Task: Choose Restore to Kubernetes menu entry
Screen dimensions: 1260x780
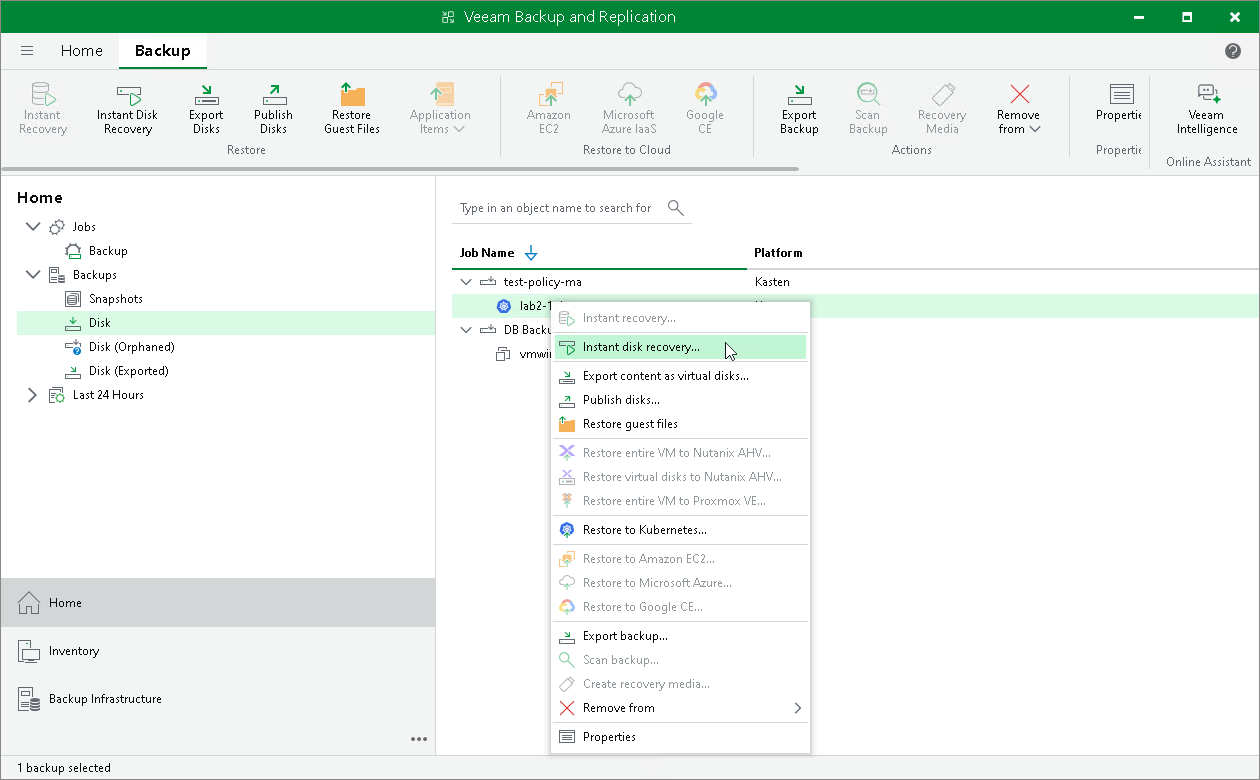Action: coord(680,530)
